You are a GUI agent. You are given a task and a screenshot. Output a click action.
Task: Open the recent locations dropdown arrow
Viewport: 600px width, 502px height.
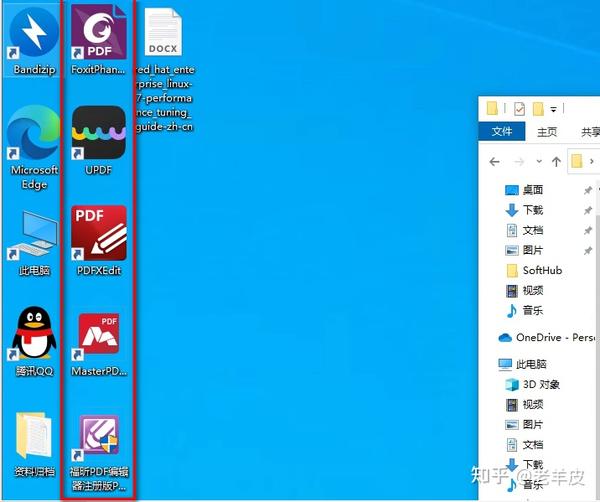(x=539, y=161)
